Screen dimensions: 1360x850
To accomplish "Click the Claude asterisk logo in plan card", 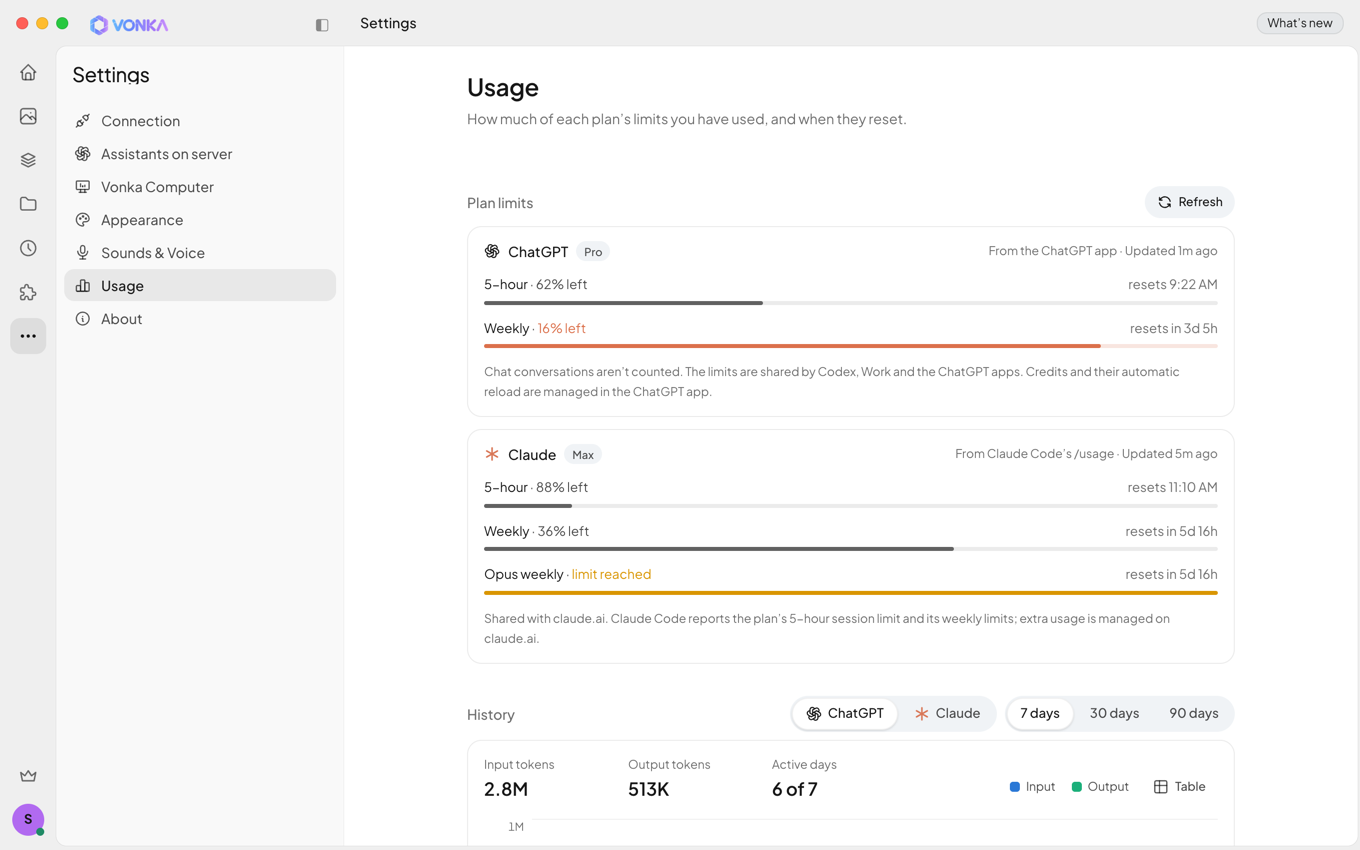I will click(492, 454).
